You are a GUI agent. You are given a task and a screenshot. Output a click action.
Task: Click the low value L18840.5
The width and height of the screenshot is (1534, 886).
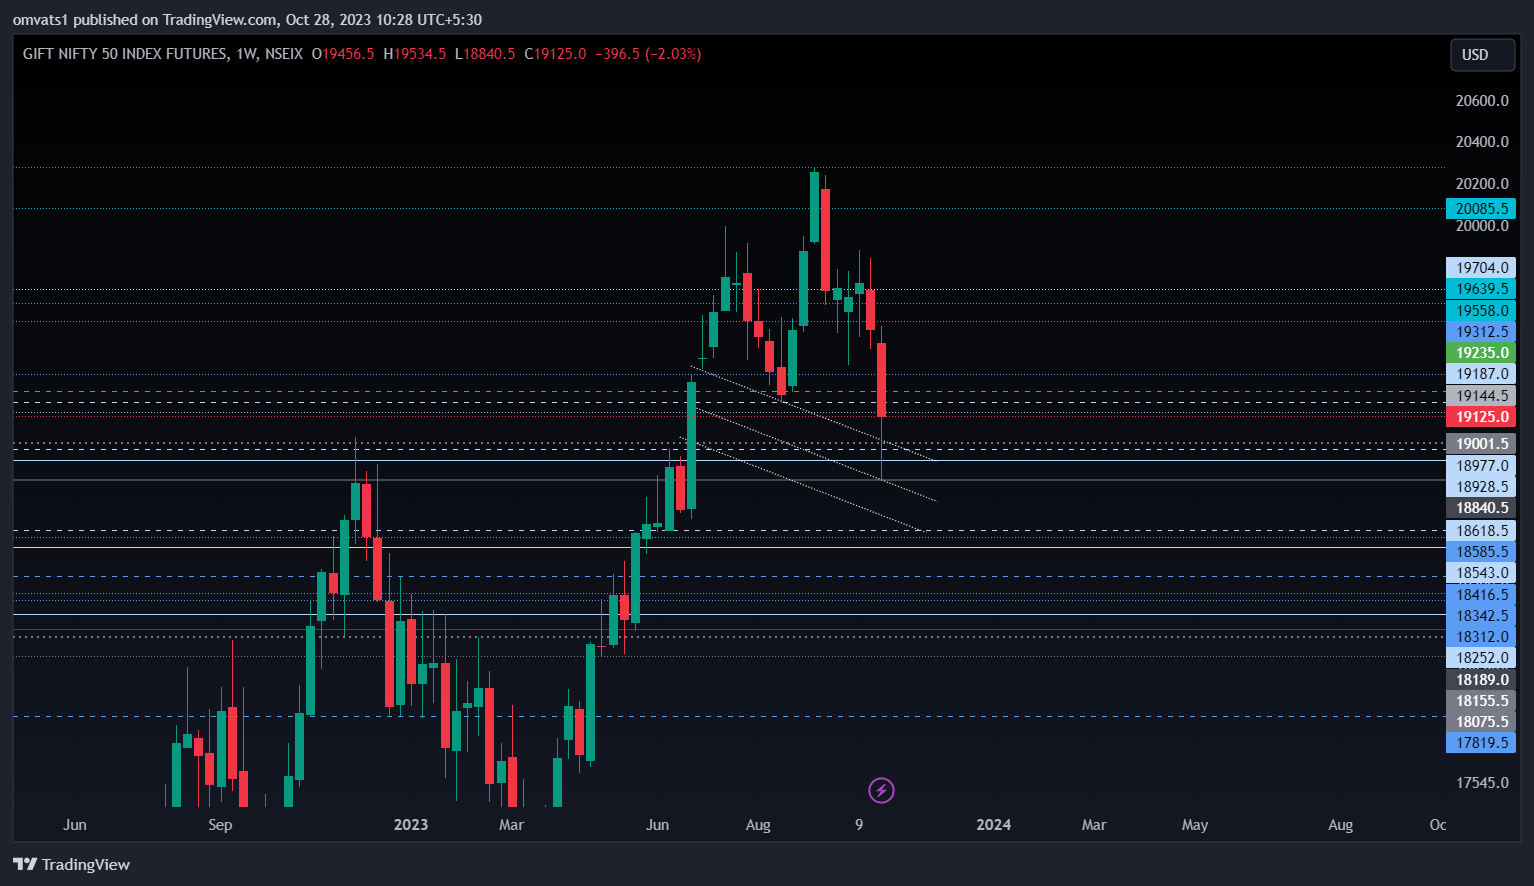pyautogui.click(x=485, y=54)
